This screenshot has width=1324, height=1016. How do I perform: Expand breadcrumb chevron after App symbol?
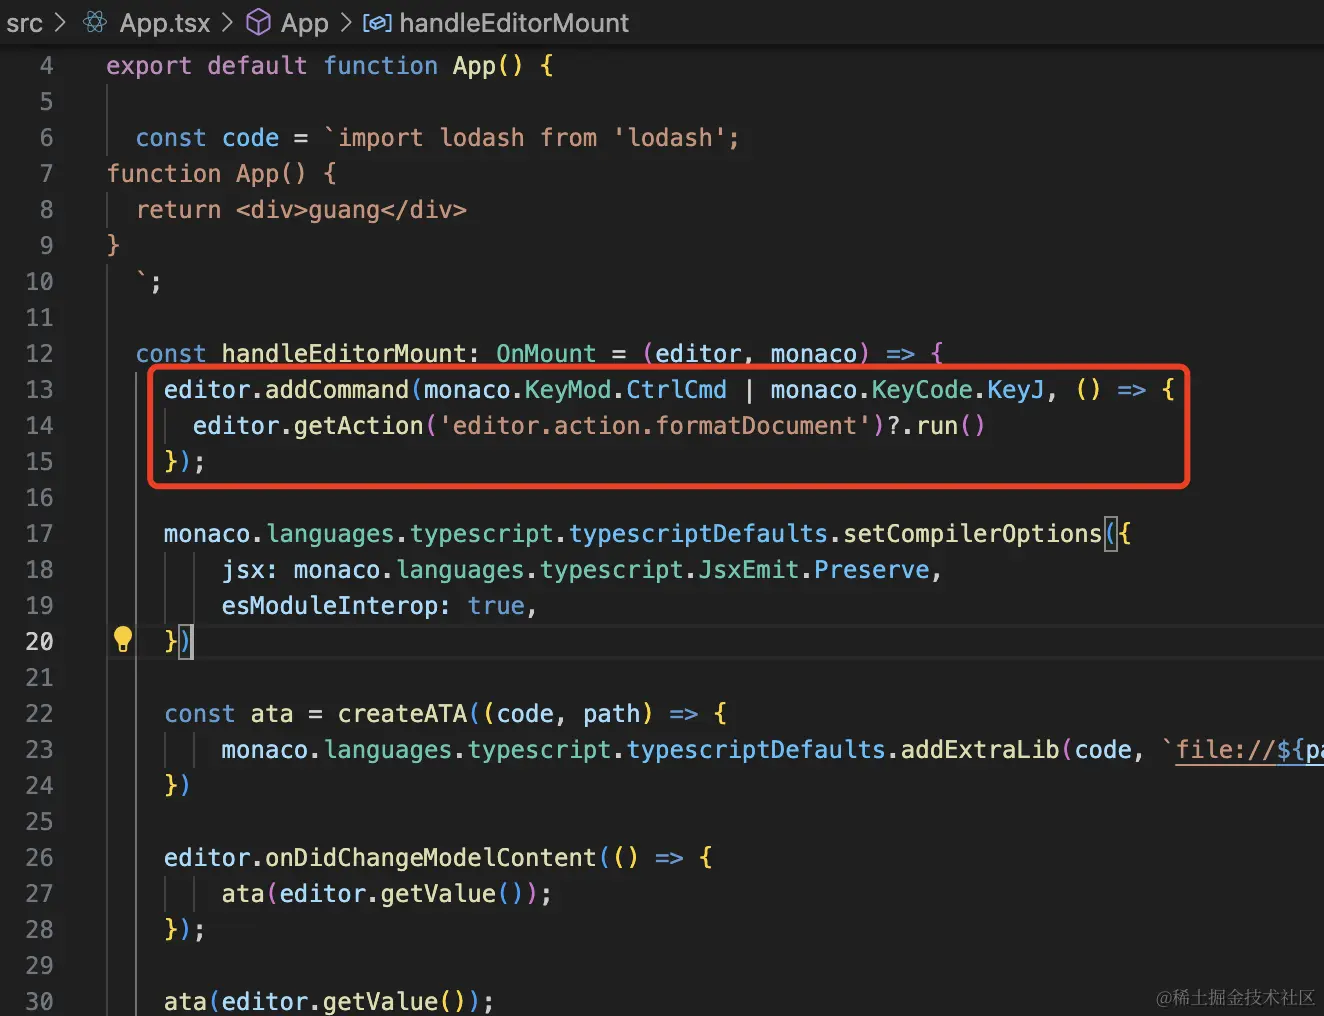345,23
